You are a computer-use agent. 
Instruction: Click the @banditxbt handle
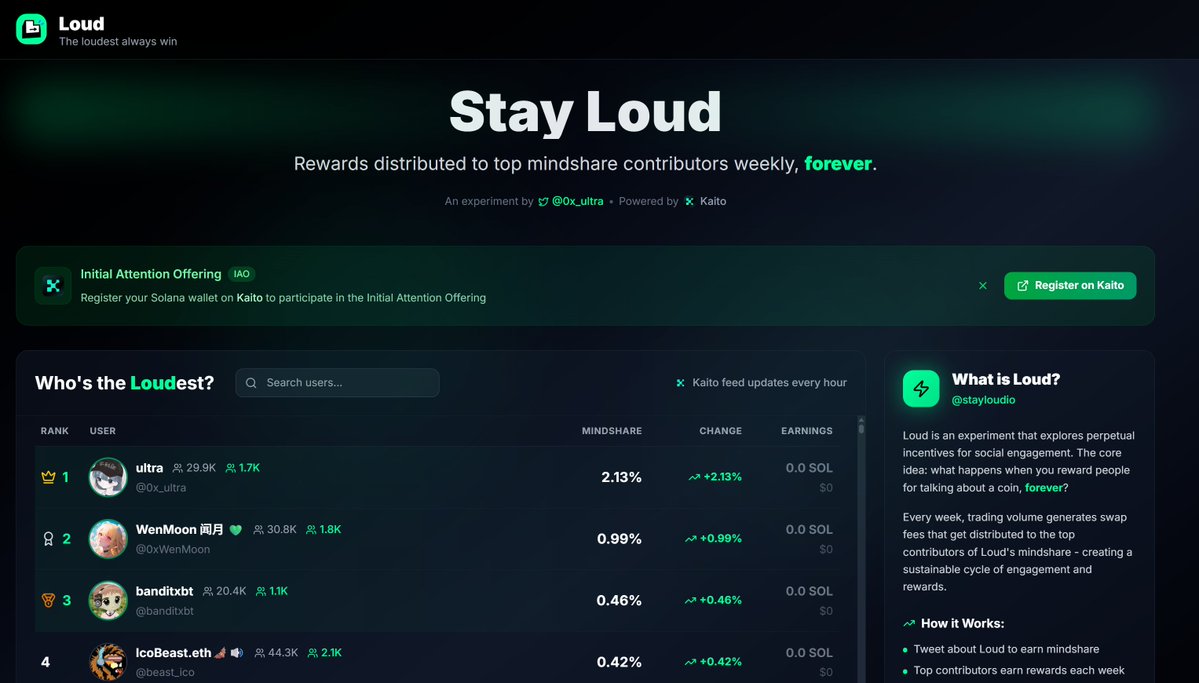(x=164, y=611)
